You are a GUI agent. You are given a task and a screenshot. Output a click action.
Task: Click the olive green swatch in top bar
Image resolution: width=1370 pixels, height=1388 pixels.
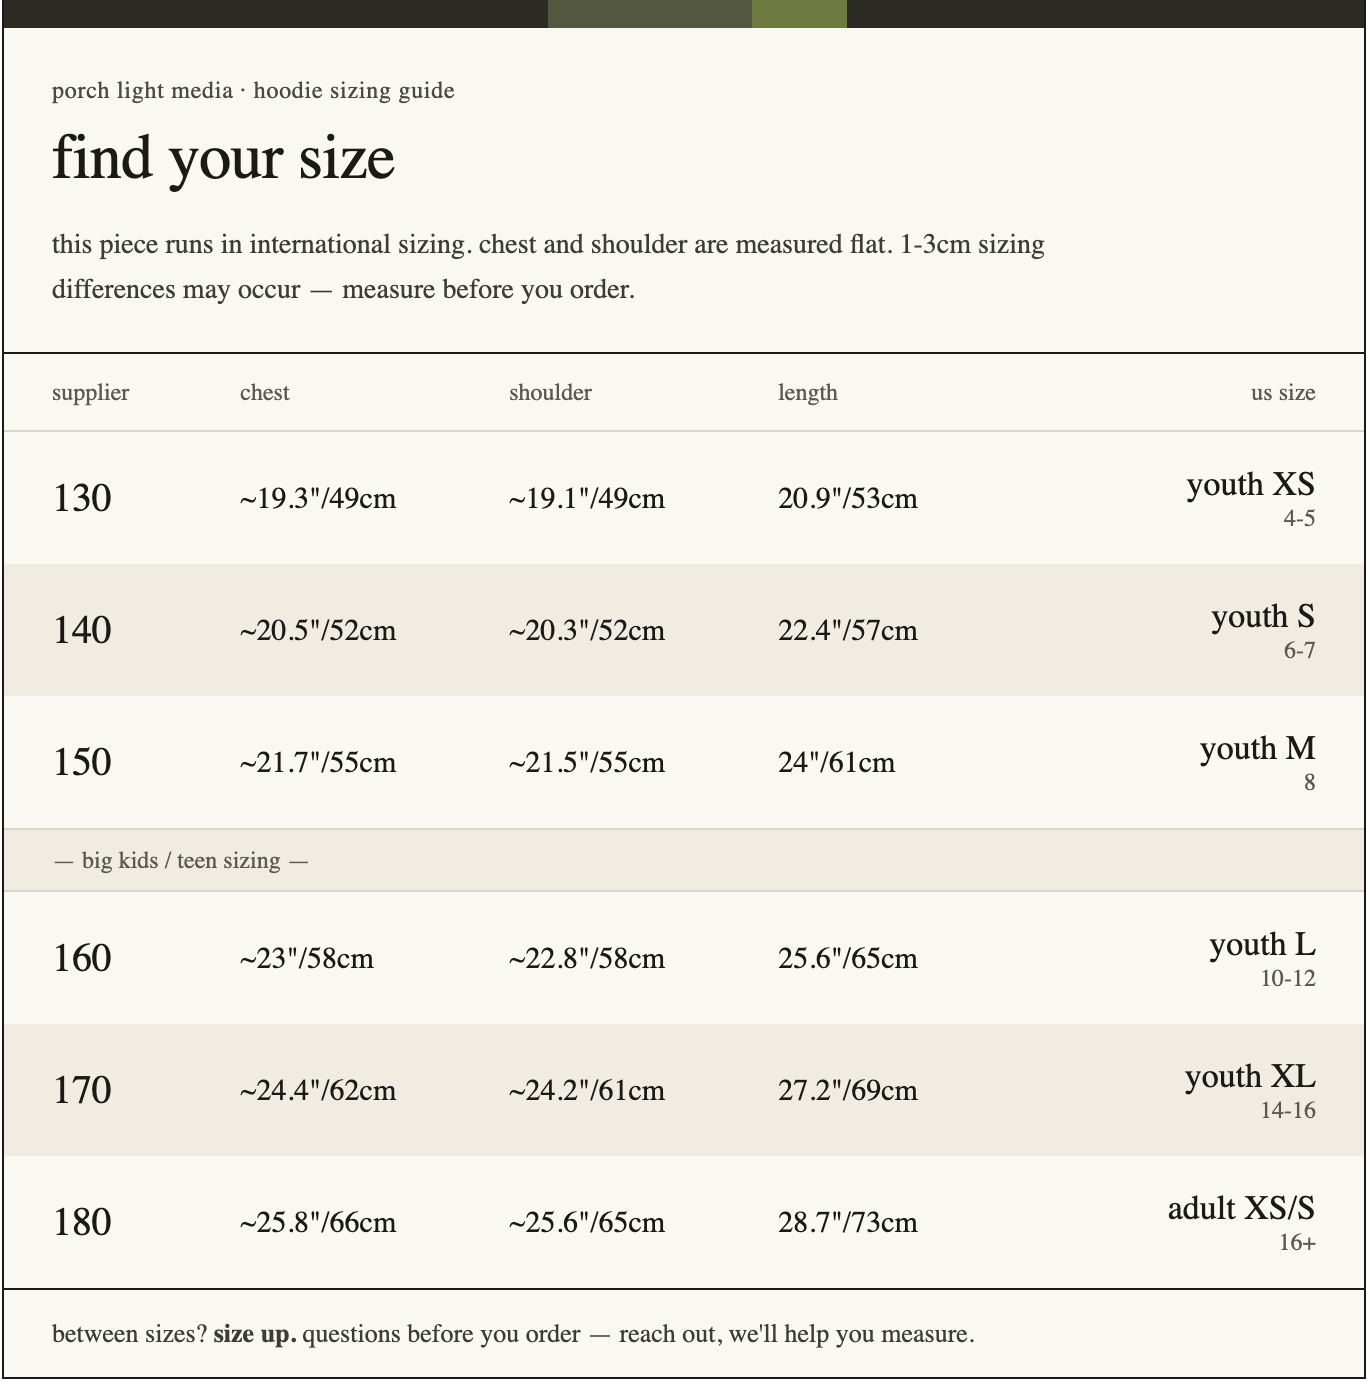(x=799, y=14)
